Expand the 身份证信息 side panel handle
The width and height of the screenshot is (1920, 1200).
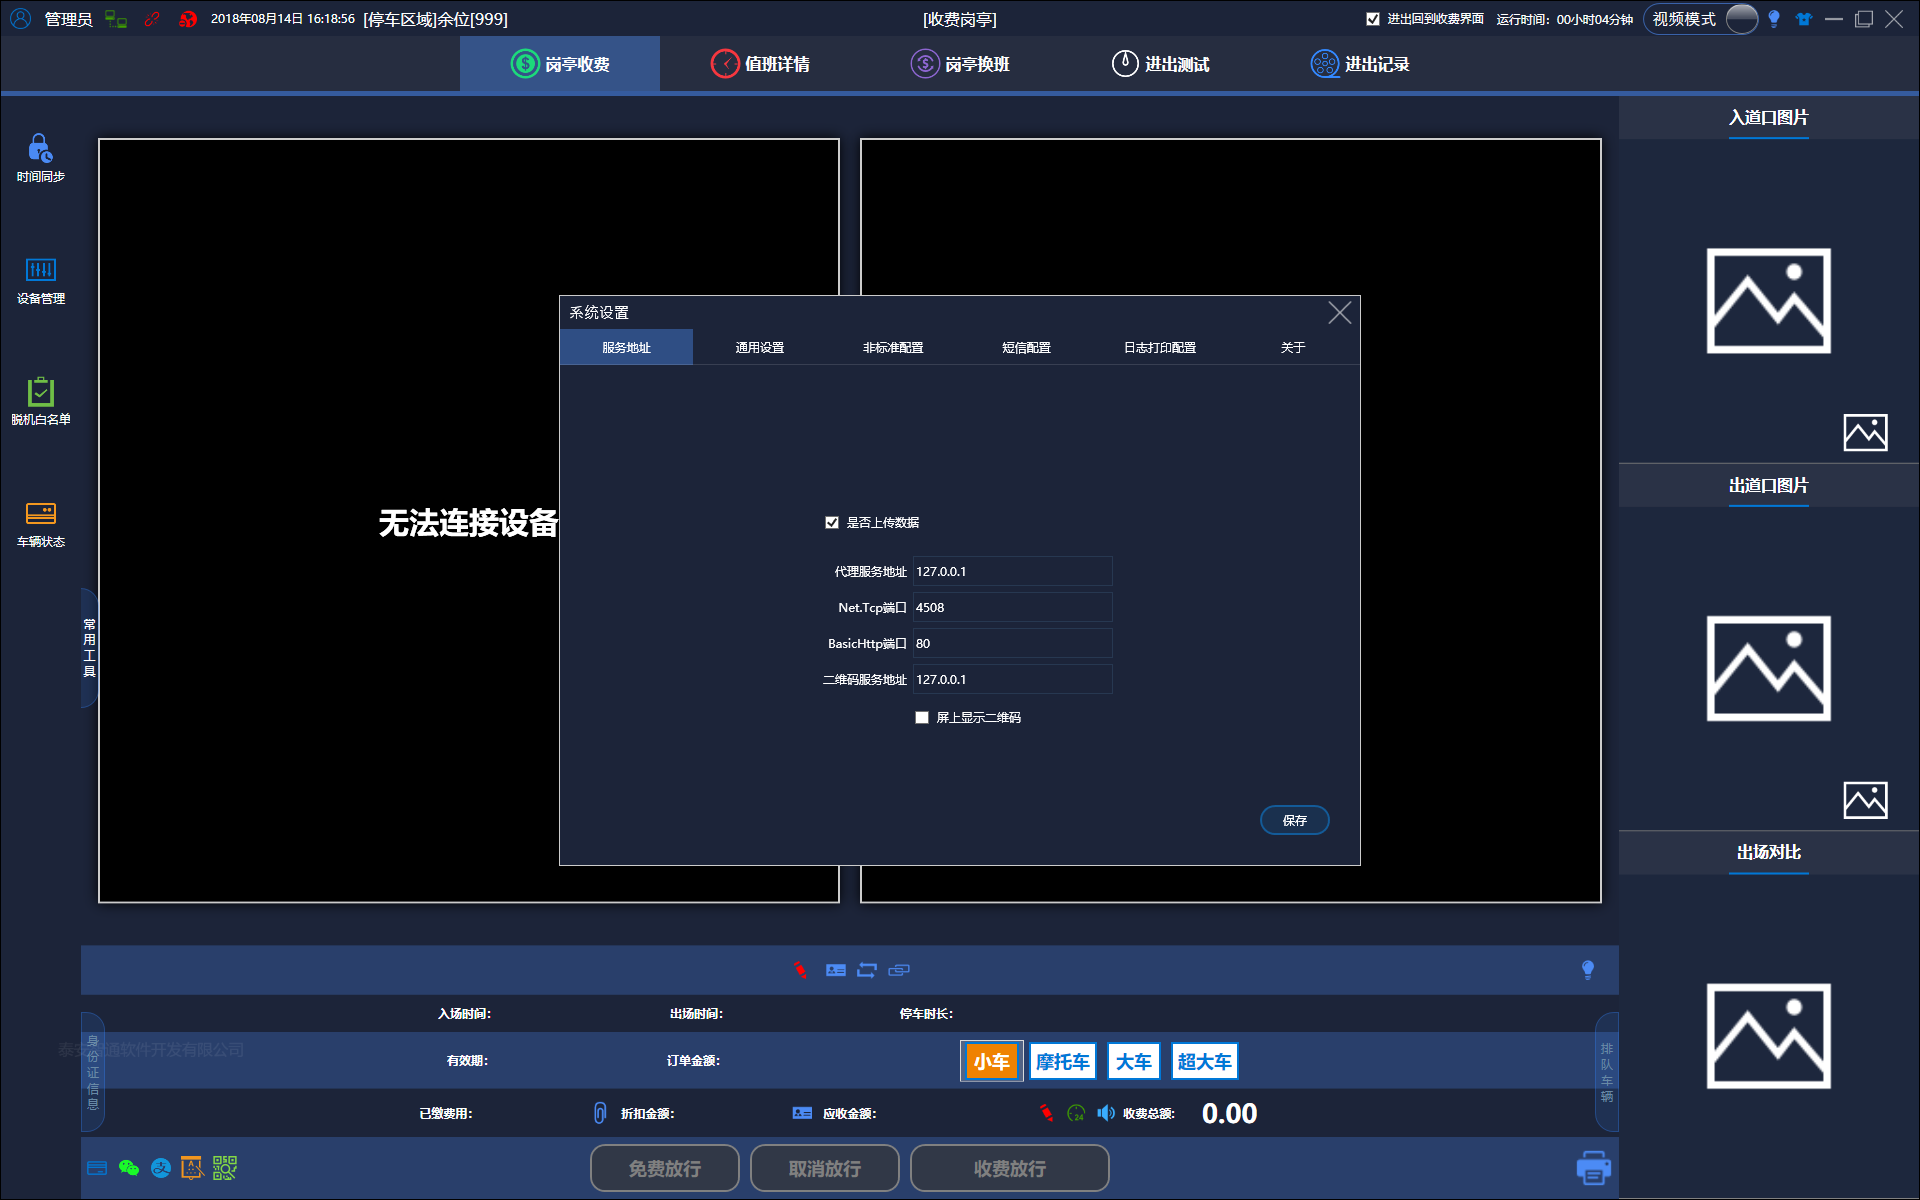93,1072
